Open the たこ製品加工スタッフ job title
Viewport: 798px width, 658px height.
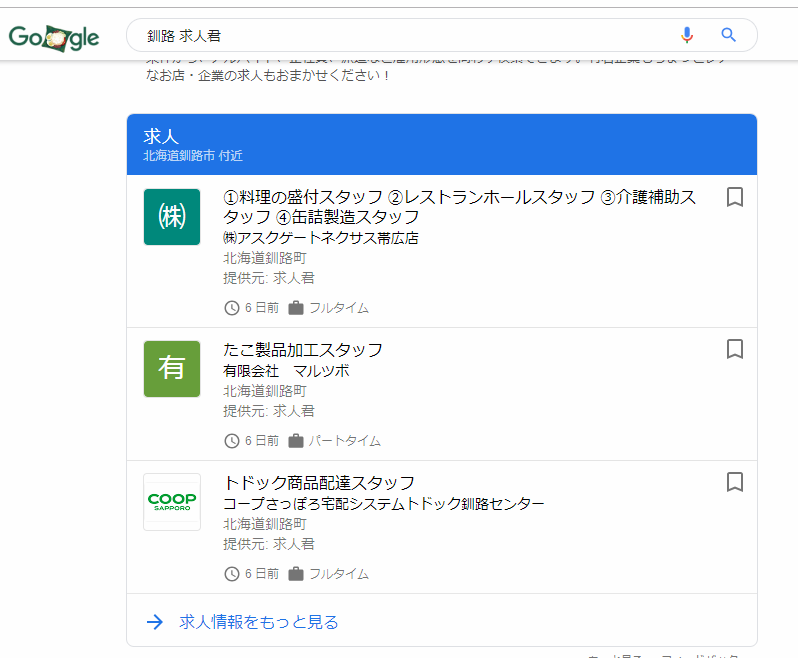coord(303,350)
